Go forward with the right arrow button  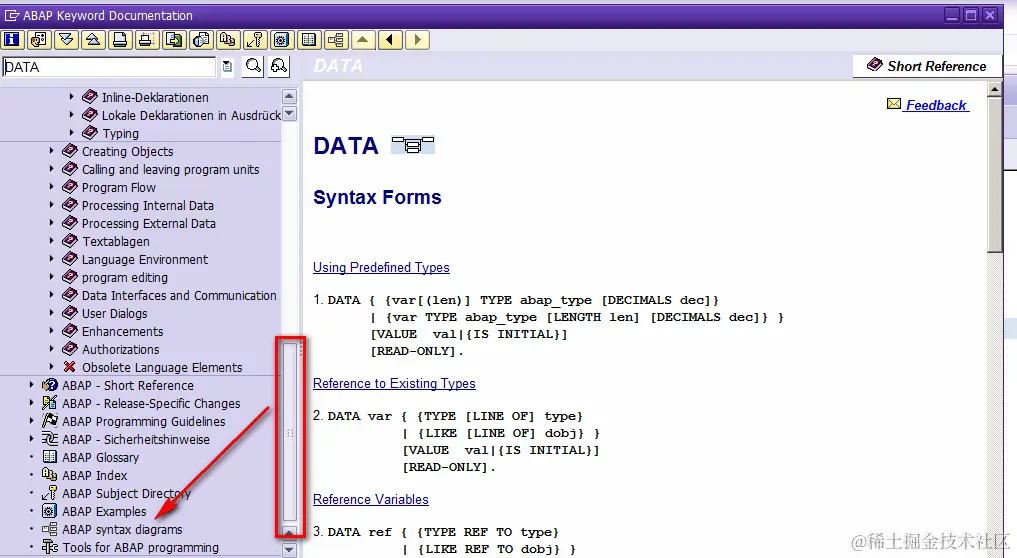tap(417, 40)
